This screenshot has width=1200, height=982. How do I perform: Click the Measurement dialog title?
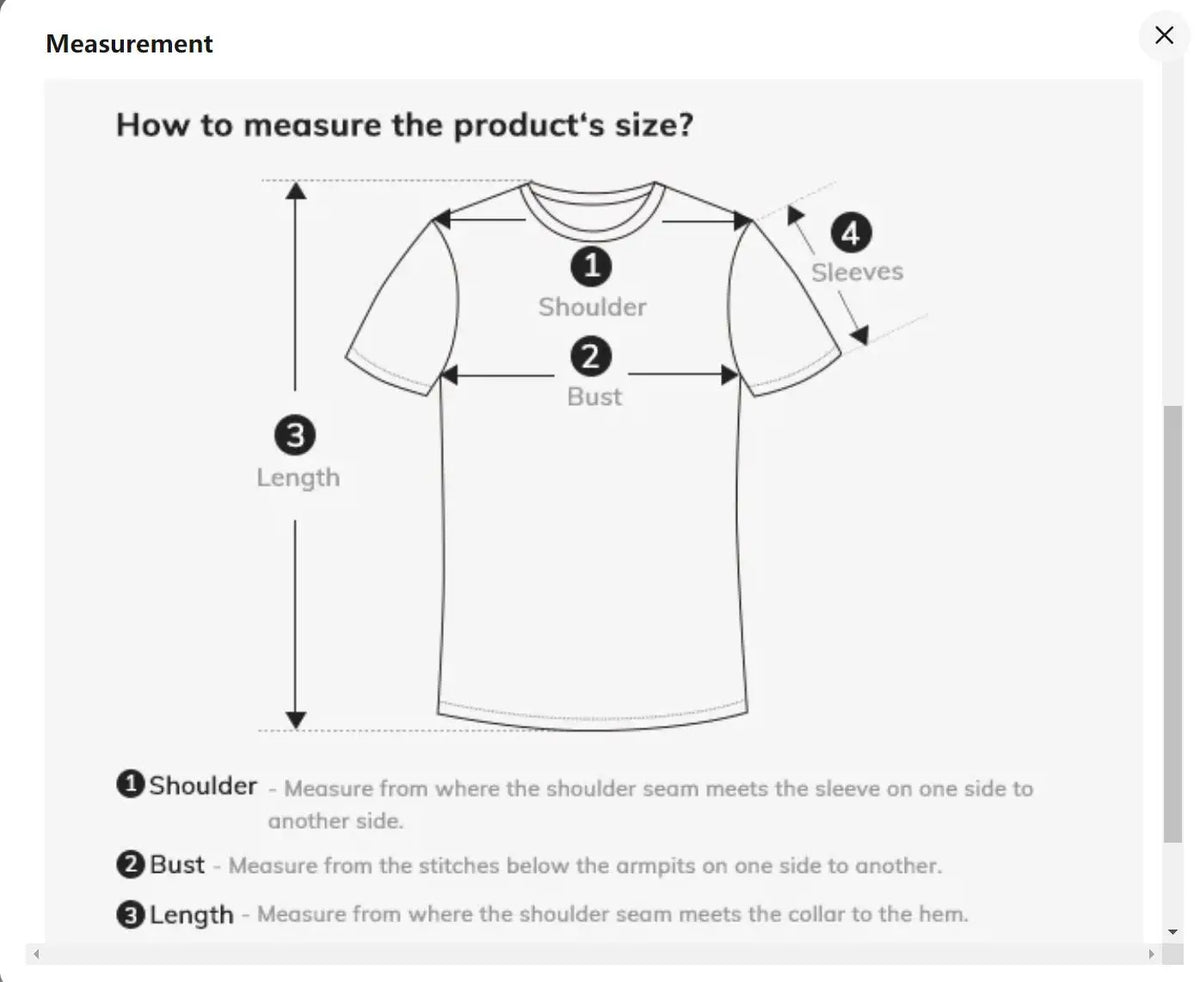click(x=130, y=44)
